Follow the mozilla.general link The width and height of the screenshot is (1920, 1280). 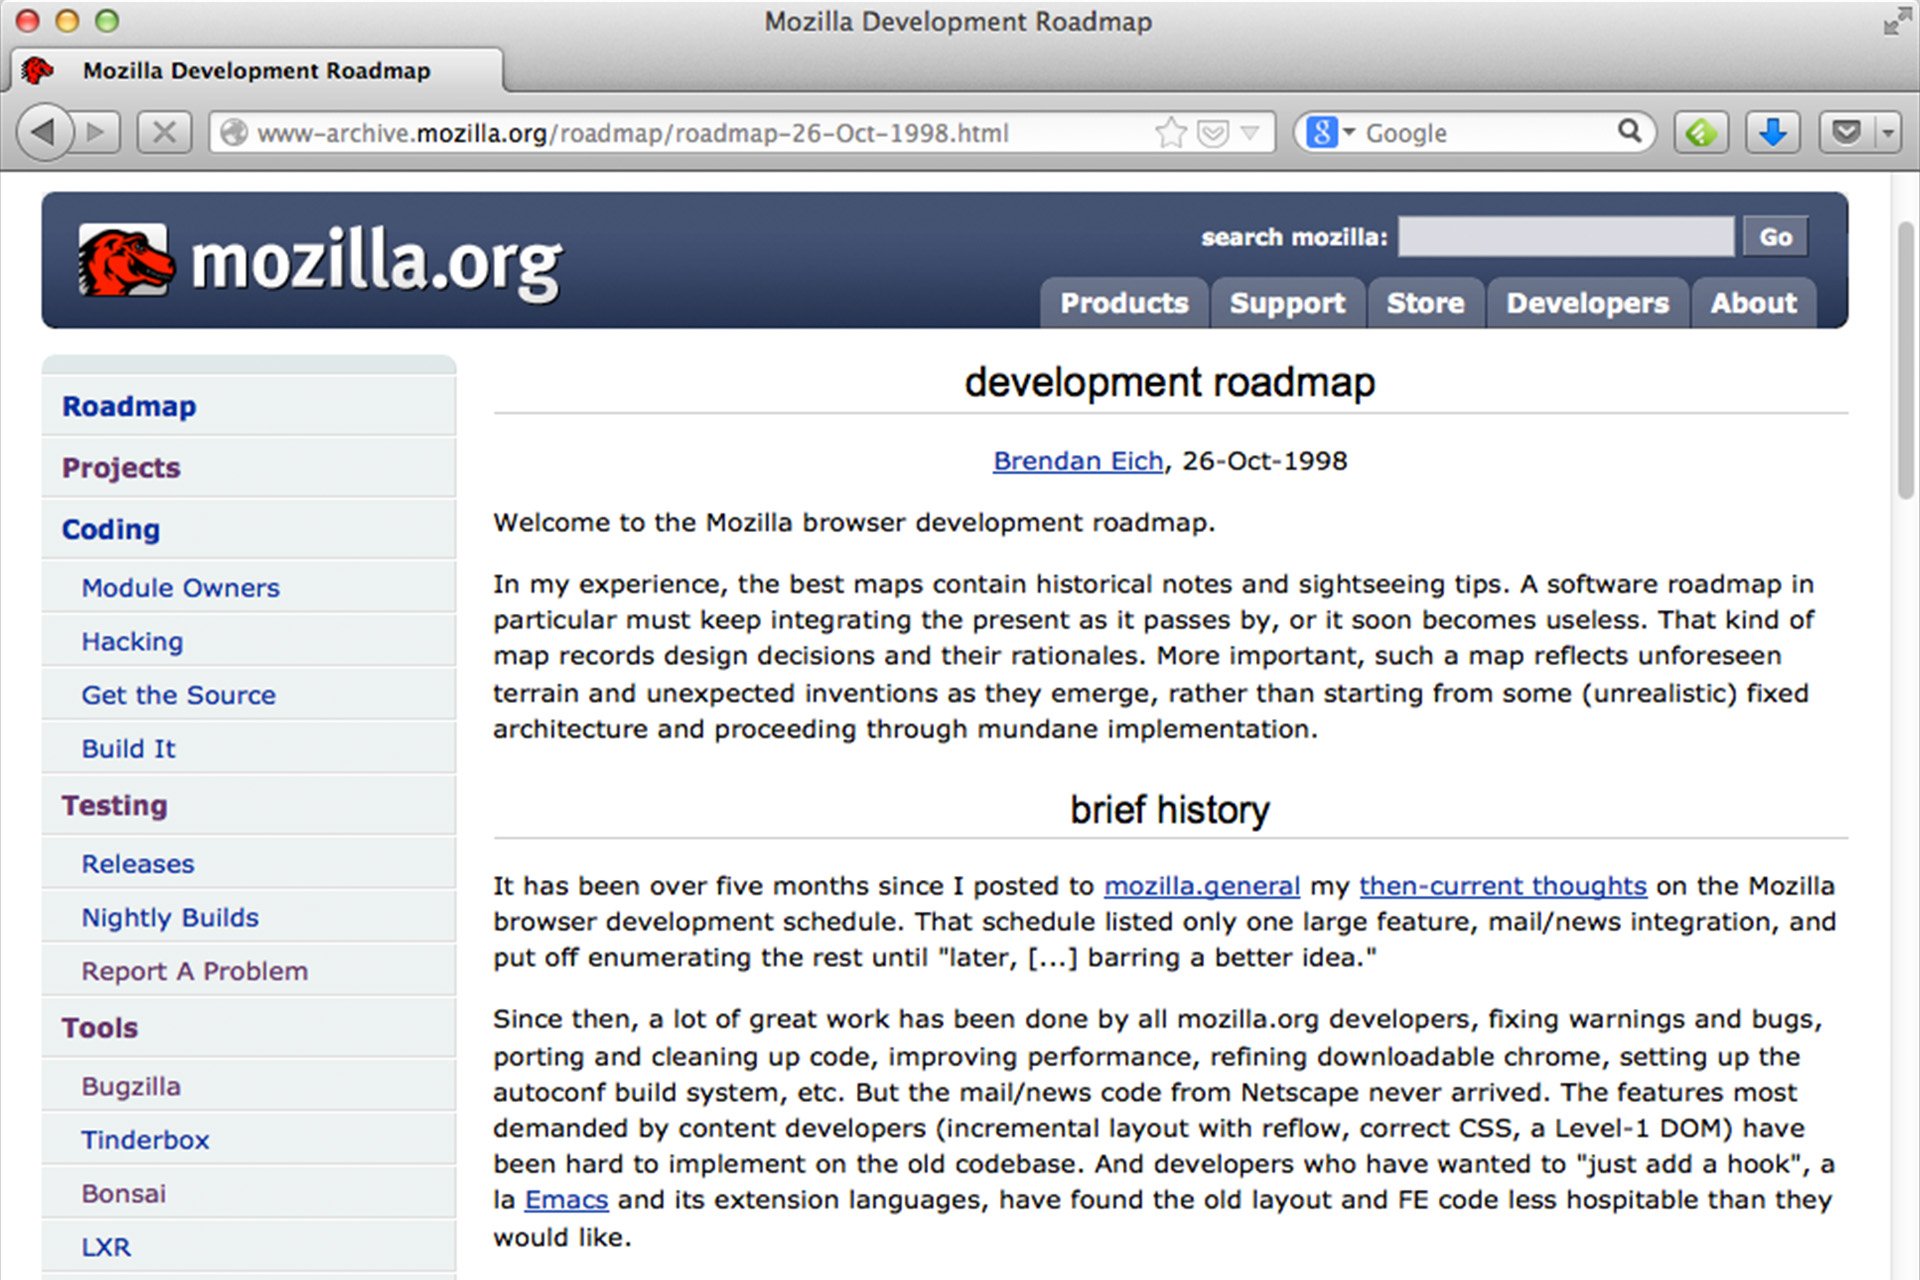[1202, 886]
